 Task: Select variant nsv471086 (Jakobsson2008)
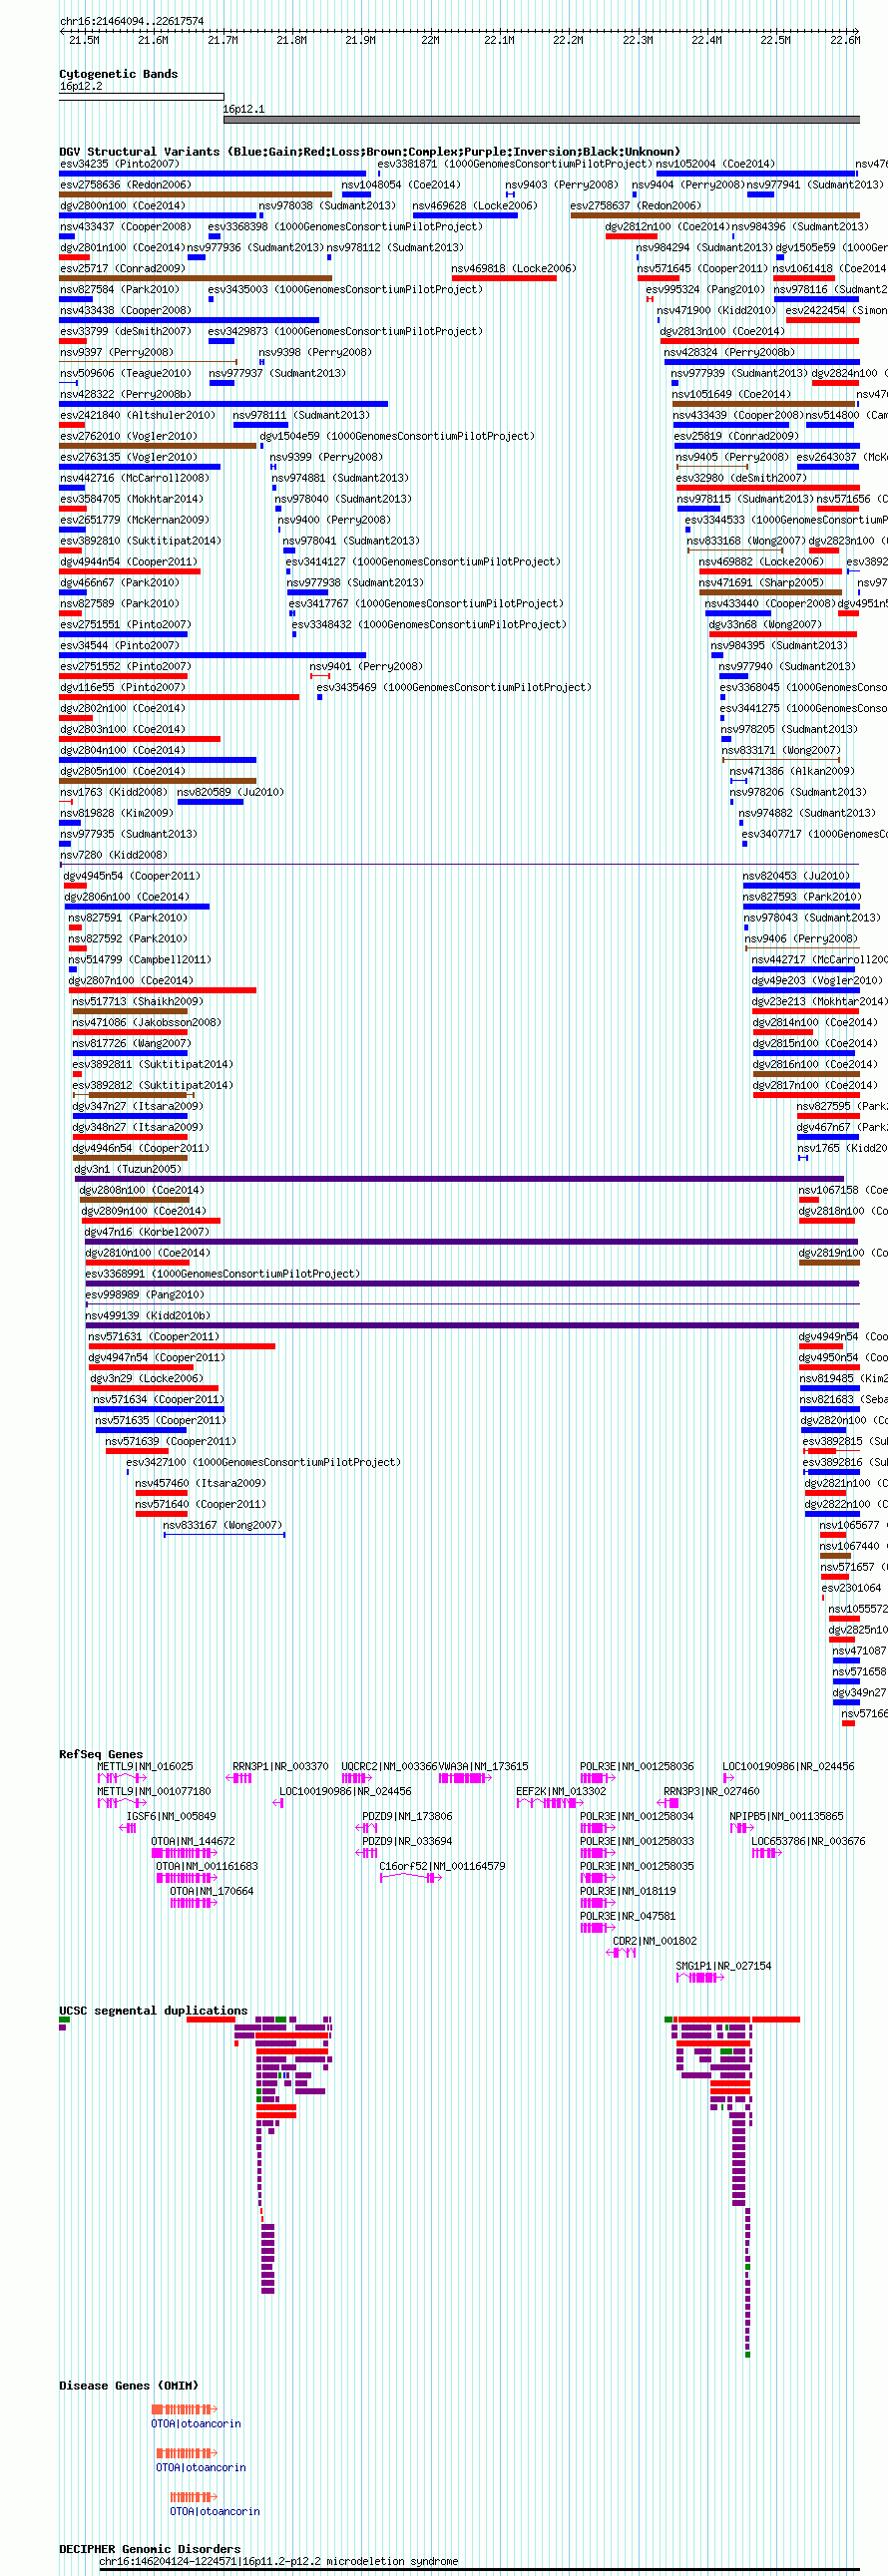point(146,1023)
